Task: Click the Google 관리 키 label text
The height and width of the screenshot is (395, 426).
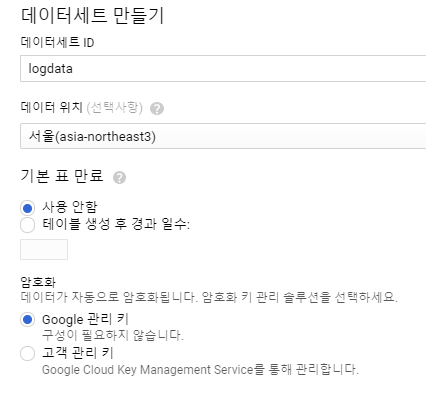Action: (85, 319)
